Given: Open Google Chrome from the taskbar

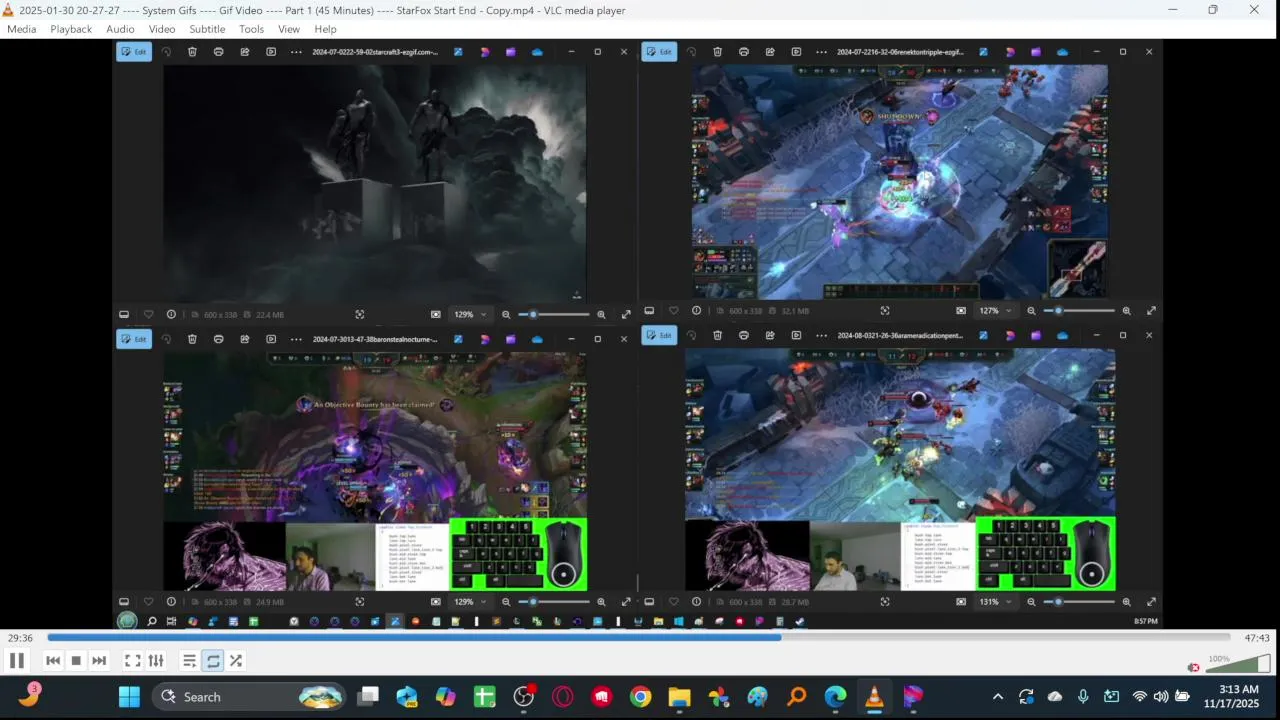Looking at the screenshot, I should (x=641, y=697).
